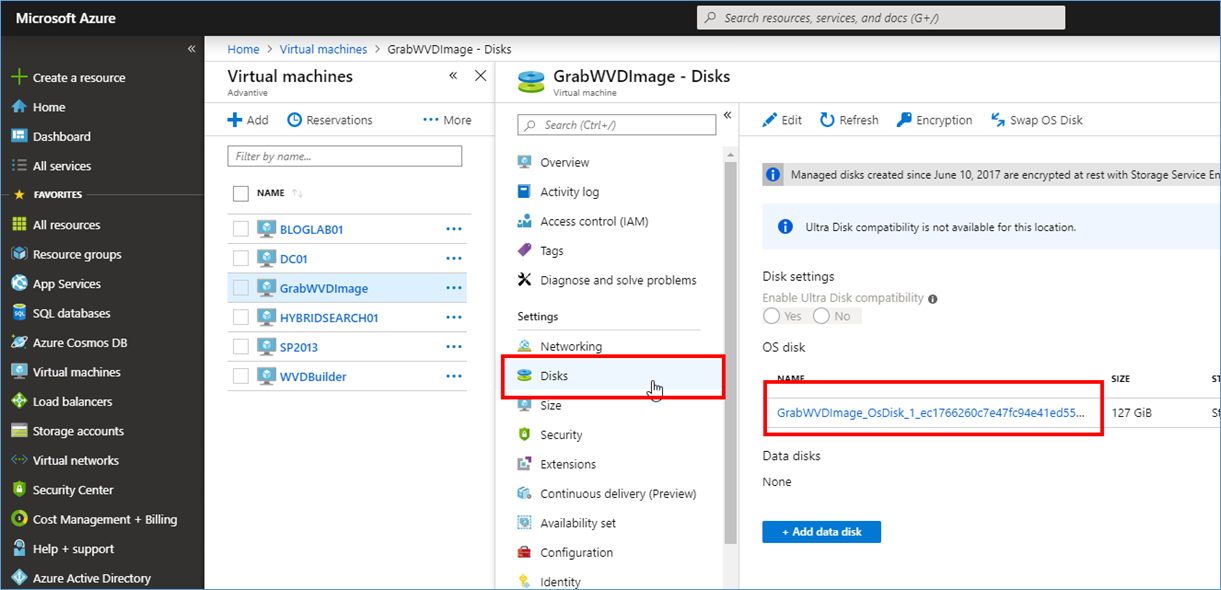This screenshot has height=590, width=1221.
Task: Click the Cost Management + Billing icon
Action: (x=18, y=520)
